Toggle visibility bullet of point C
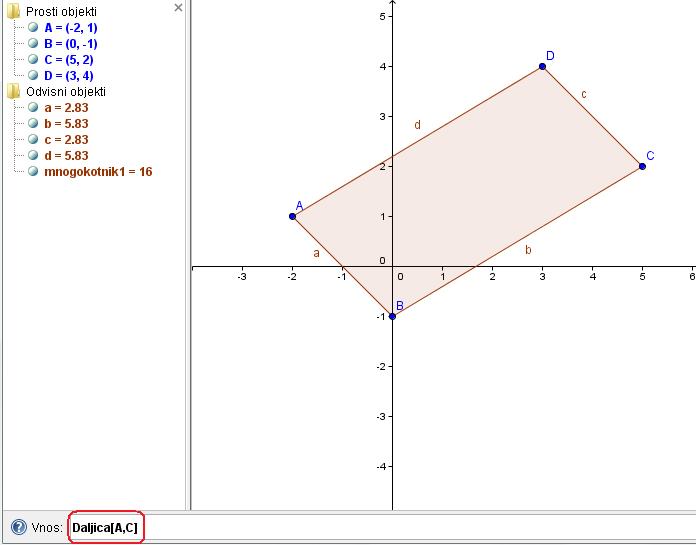Viewport: 696px width, 545px height. (x=34, y=60)
